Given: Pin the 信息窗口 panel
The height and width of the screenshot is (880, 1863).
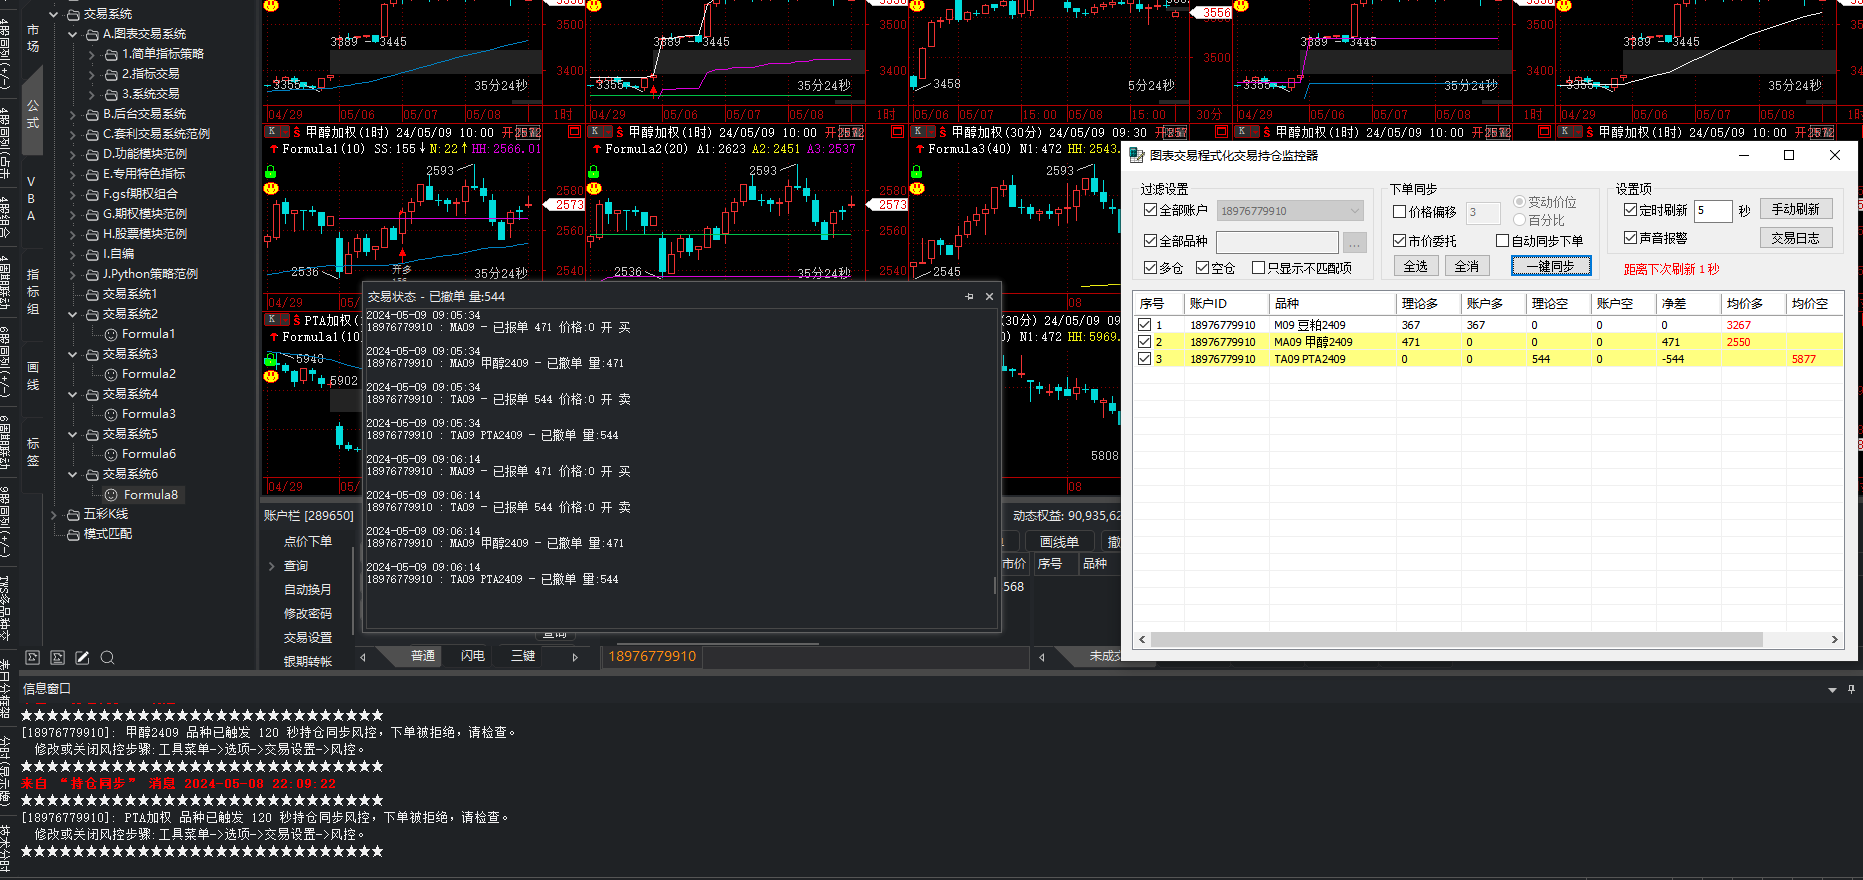Looking at the screenshot, I should coord(1851,689).
